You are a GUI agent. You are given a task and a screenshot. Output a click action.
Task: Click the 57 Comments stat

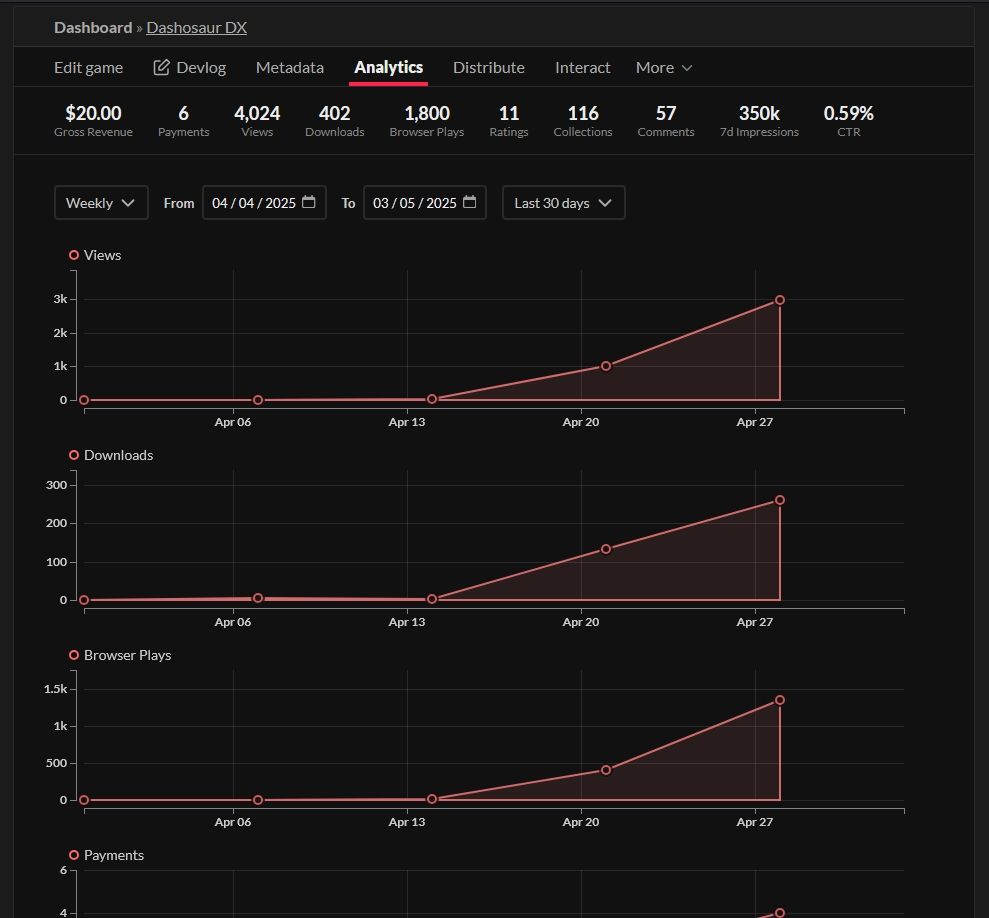pos(665,121)
